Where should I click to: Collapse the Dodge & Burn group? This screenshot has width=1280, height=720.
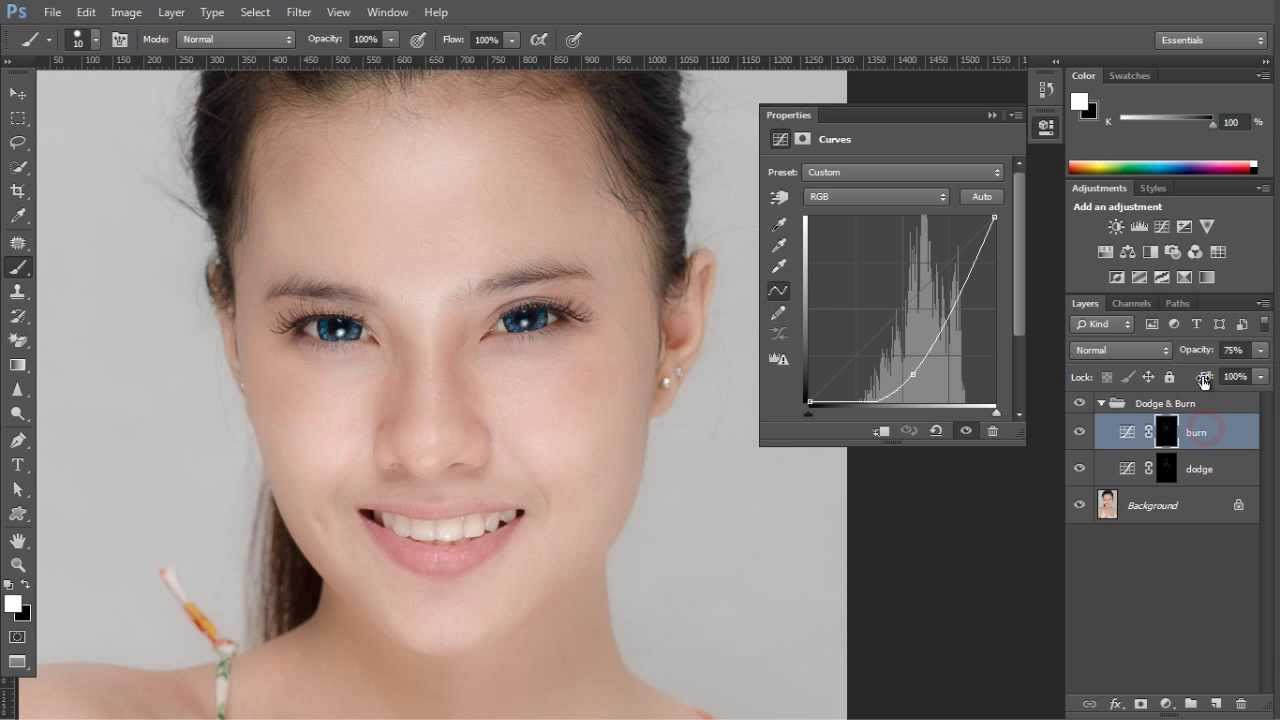[1101, 403]
